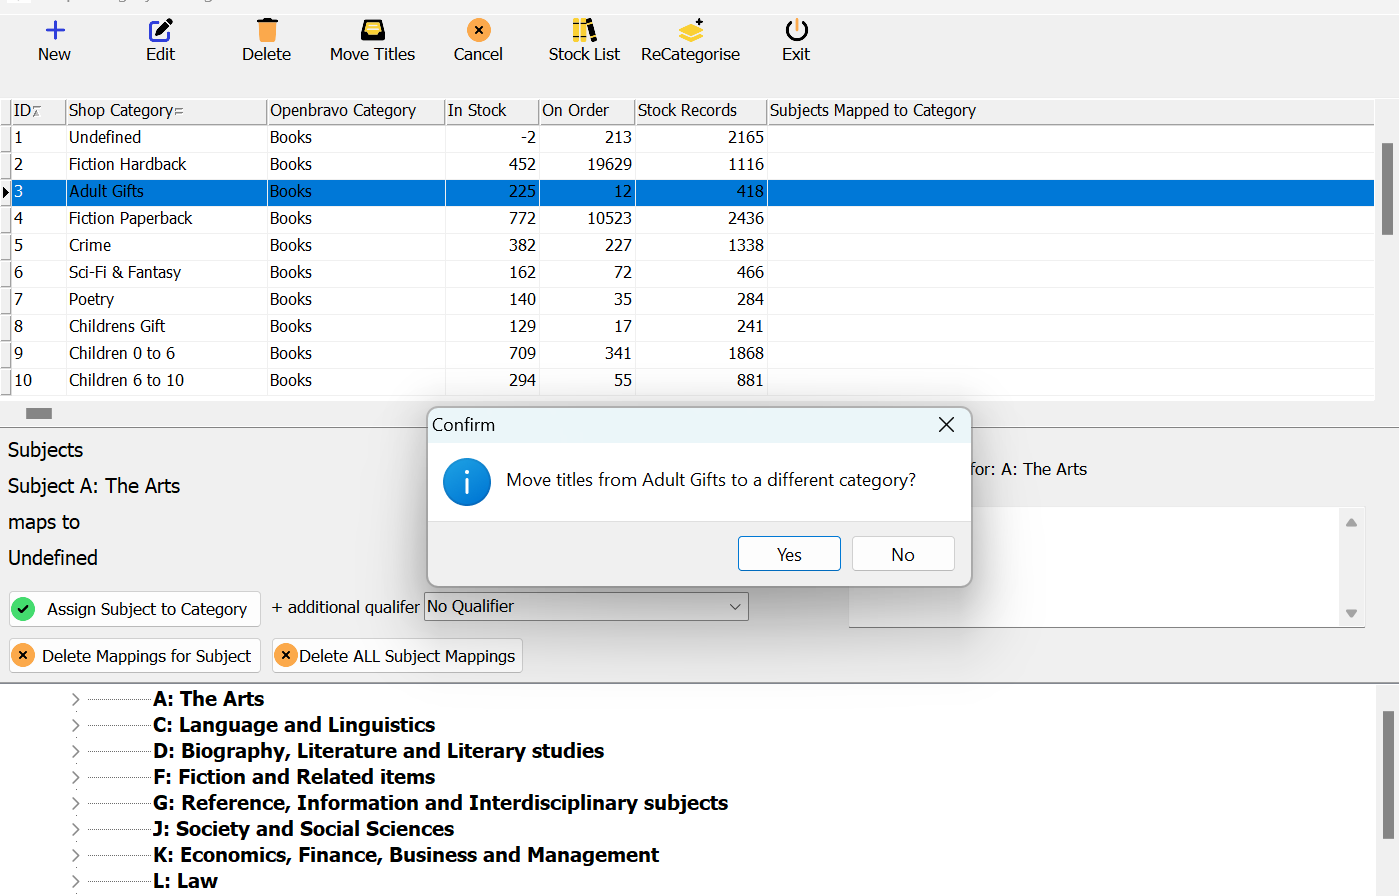This screenshot has width=1399, height=896.
Task: Click the category grid vertical scrollbar
Action: coord(1387,189)
